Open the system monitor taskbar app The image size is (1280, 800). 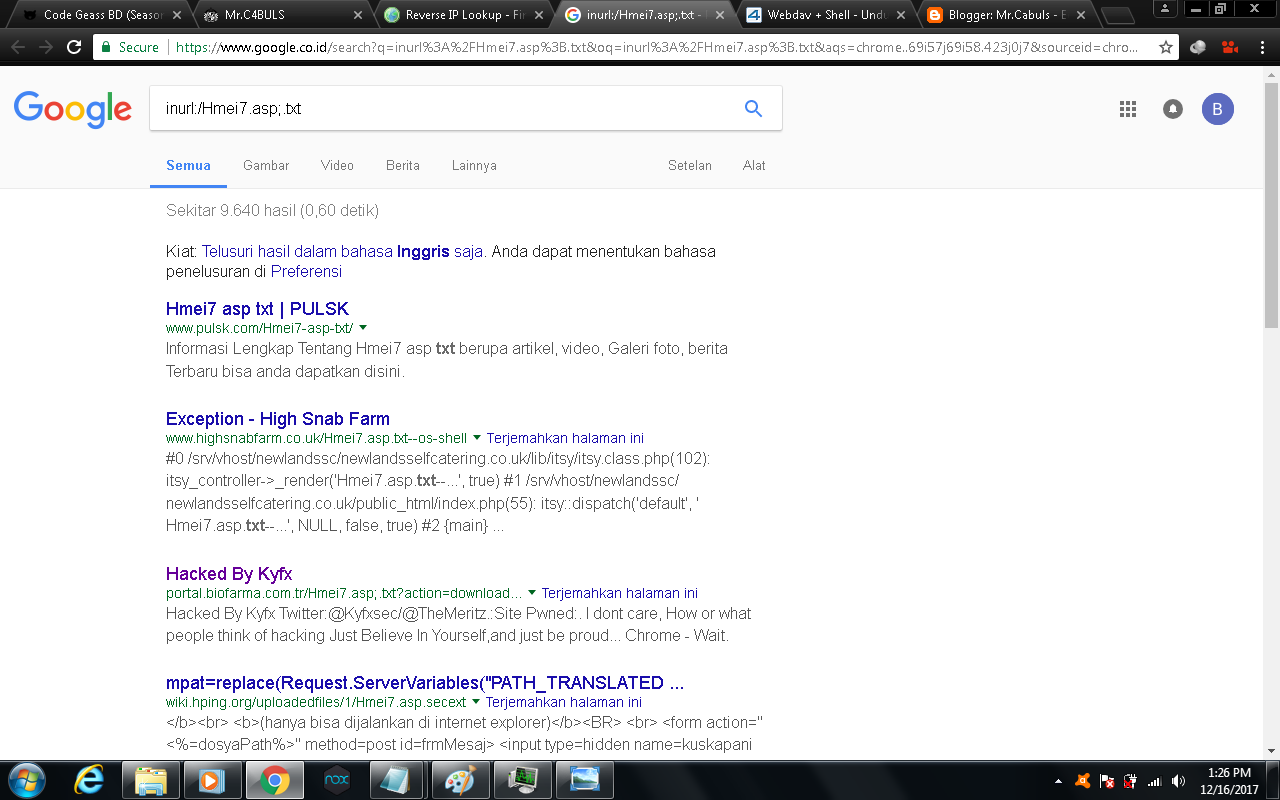click(521, 780)
